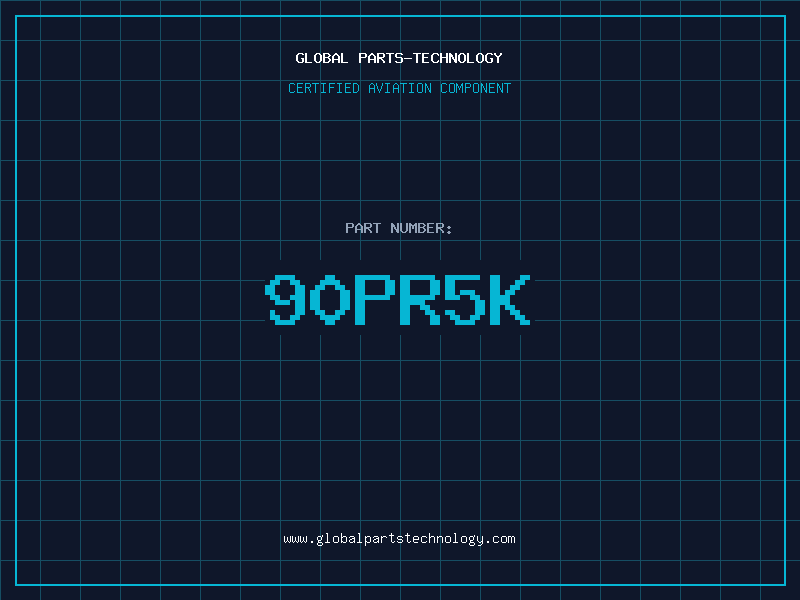This screenshot has height=600, width=800.
Task: Select the part number 90PR5K
Action: coord(399,300)
